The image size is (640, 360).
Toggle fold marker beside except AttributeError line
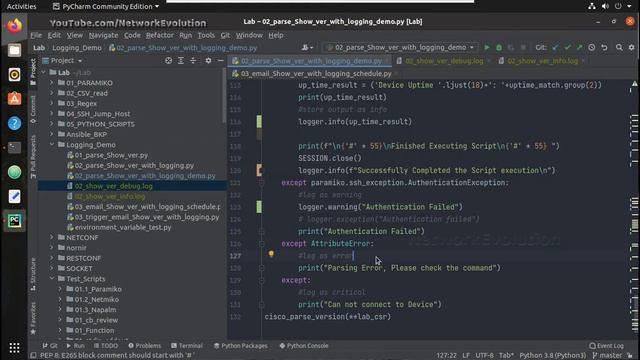262,244
